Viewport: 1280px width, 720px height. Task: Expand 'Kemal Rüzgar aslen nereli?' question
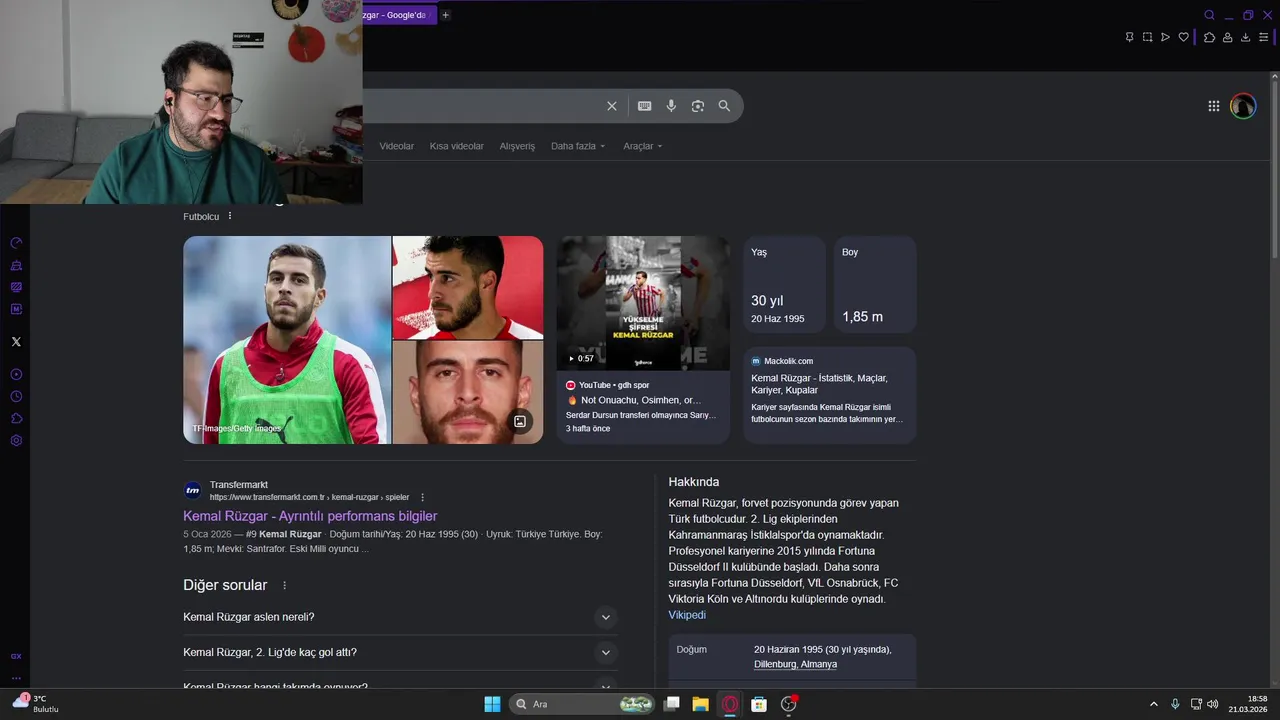point(400,617)
